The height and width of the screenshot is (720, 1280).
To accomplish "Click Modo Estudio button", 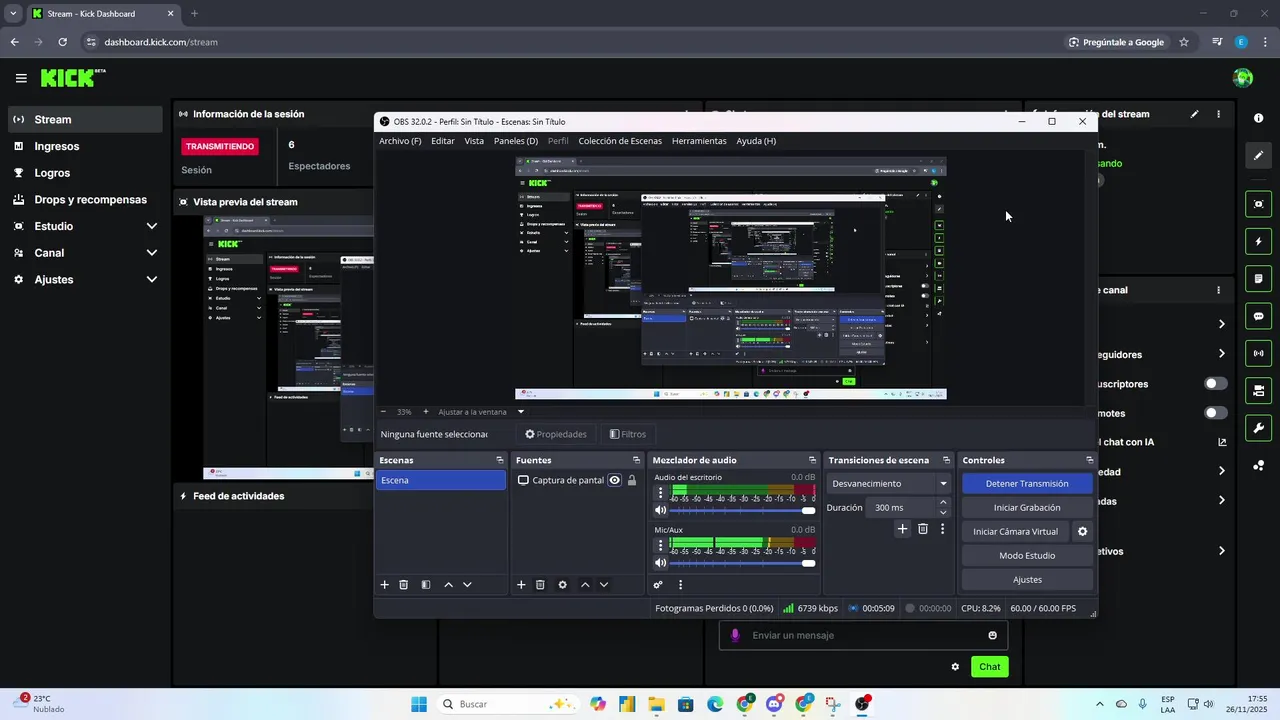I will [x=1027, y=556].
